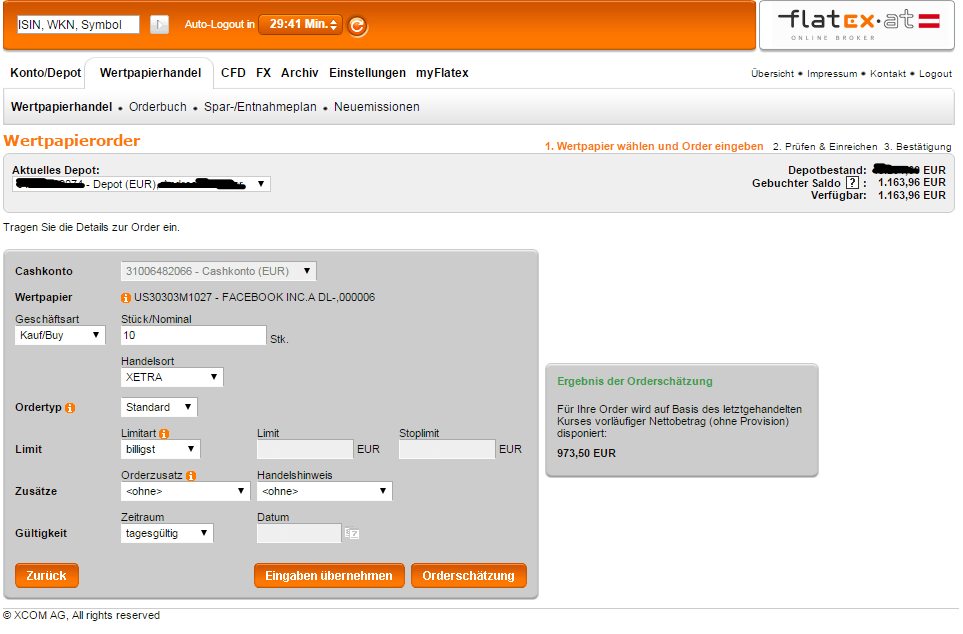Open the info icon beside Ordertyp
This screenshot has height=634, width=963.
70,408
